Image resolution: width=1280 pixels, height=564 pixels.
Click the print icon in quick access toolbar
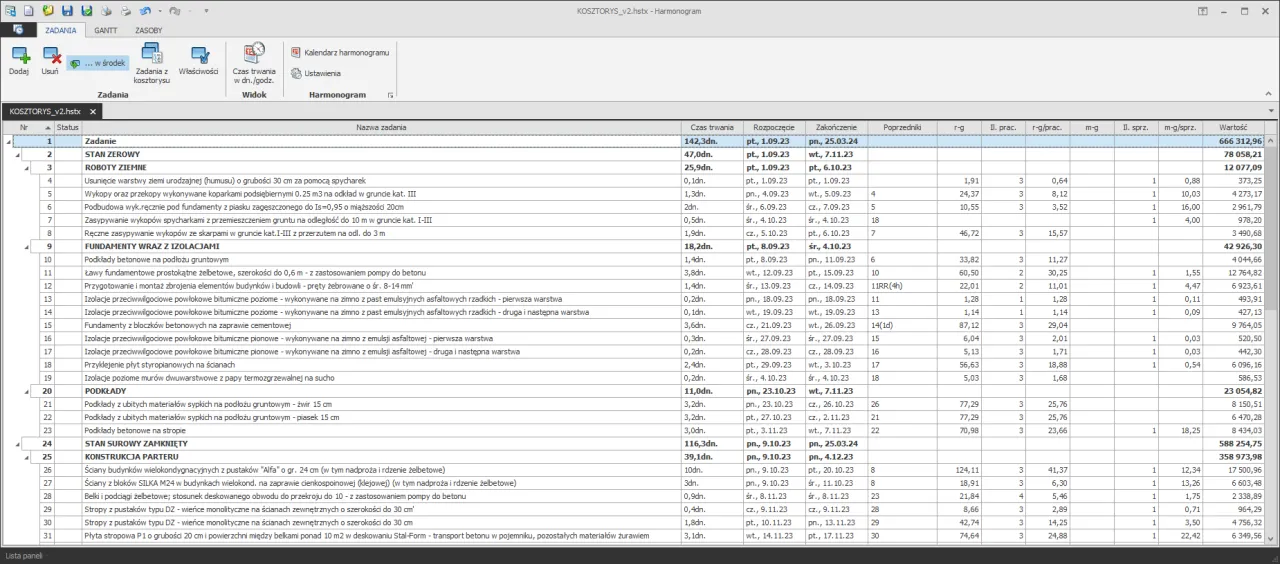[125, 10]
